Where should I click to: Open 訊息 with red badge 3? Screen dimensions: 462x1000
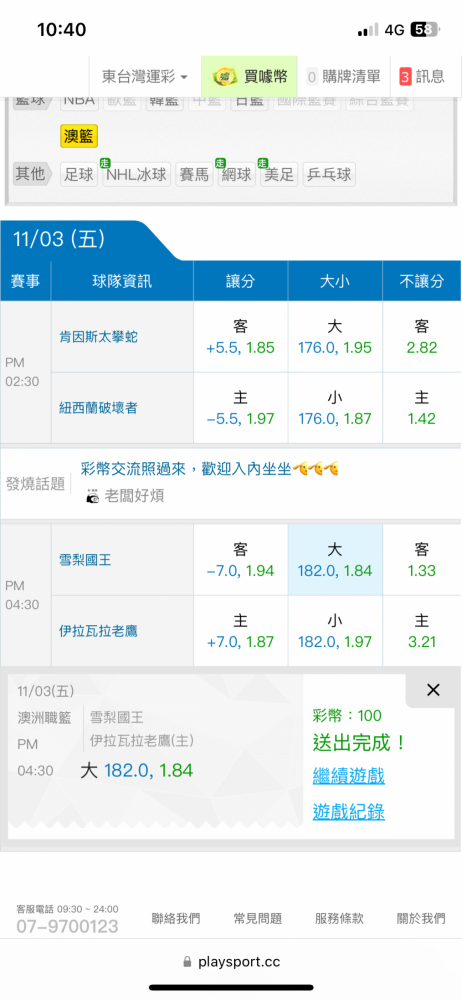click(x=422, y=77)
